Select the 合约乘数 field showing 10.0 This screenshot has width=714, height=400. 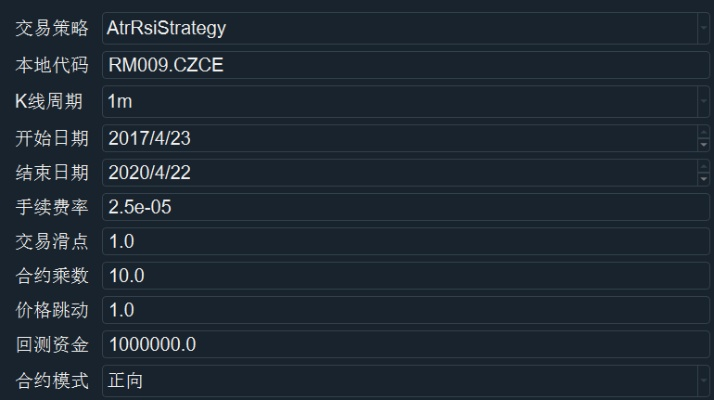pyautogui.click(x=400, y=275)
